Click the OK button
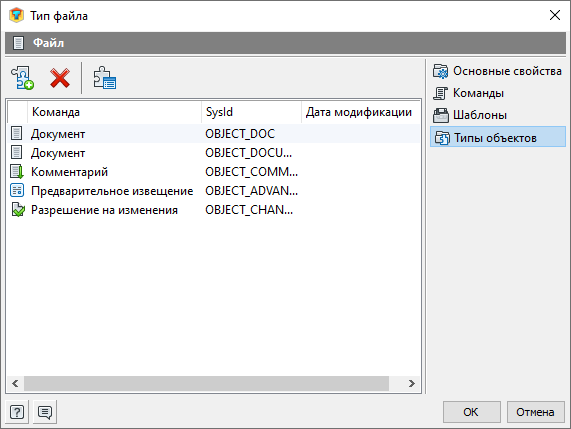Screen dimensions: 571x429 pyautogui.click(x=472, y=412)
